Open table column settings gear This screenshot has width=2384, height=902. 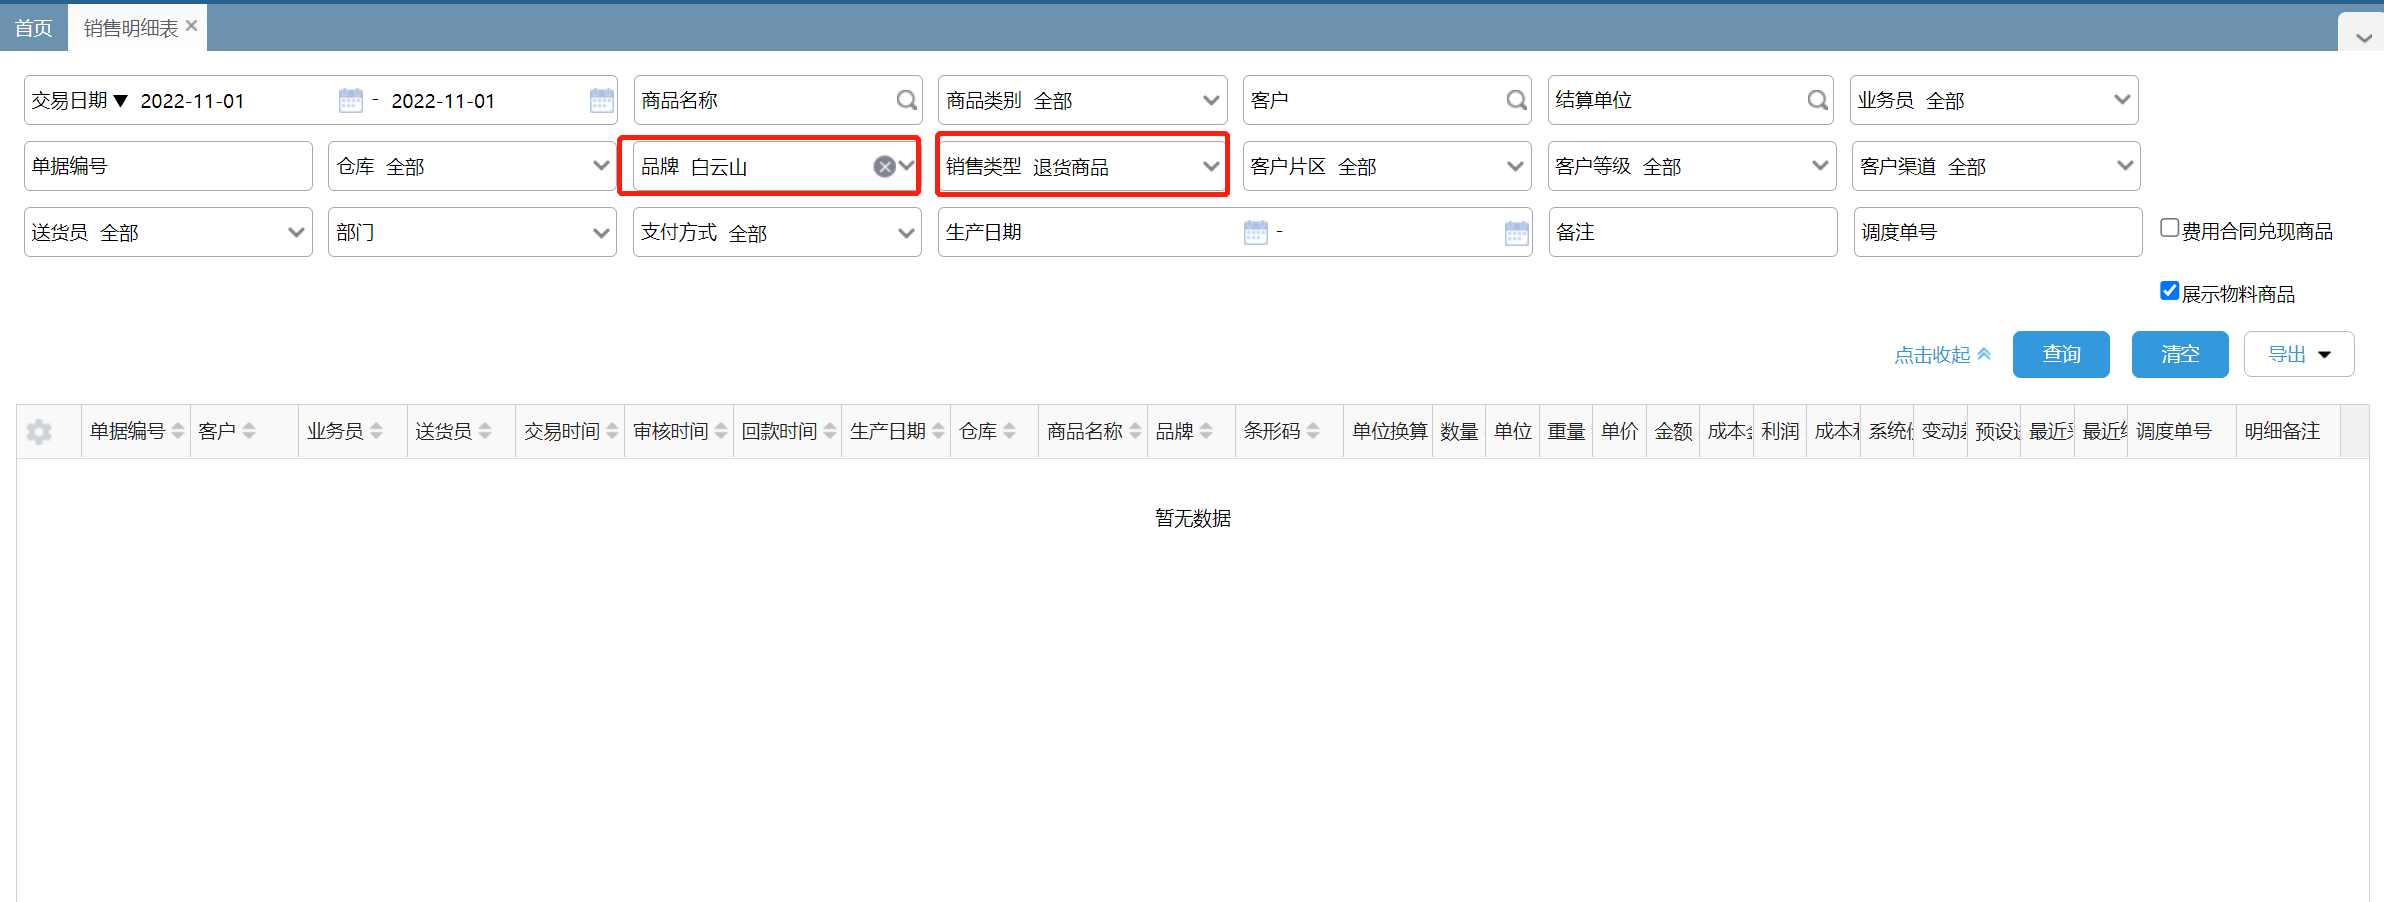click(x=39, y=432)
